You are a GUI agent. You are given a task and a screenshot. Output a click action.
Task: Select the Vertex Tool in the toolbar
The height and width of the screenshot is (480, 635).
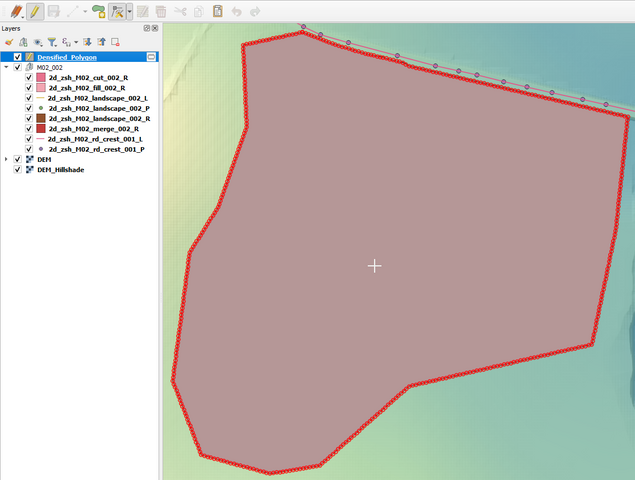(x=118, y=11)
